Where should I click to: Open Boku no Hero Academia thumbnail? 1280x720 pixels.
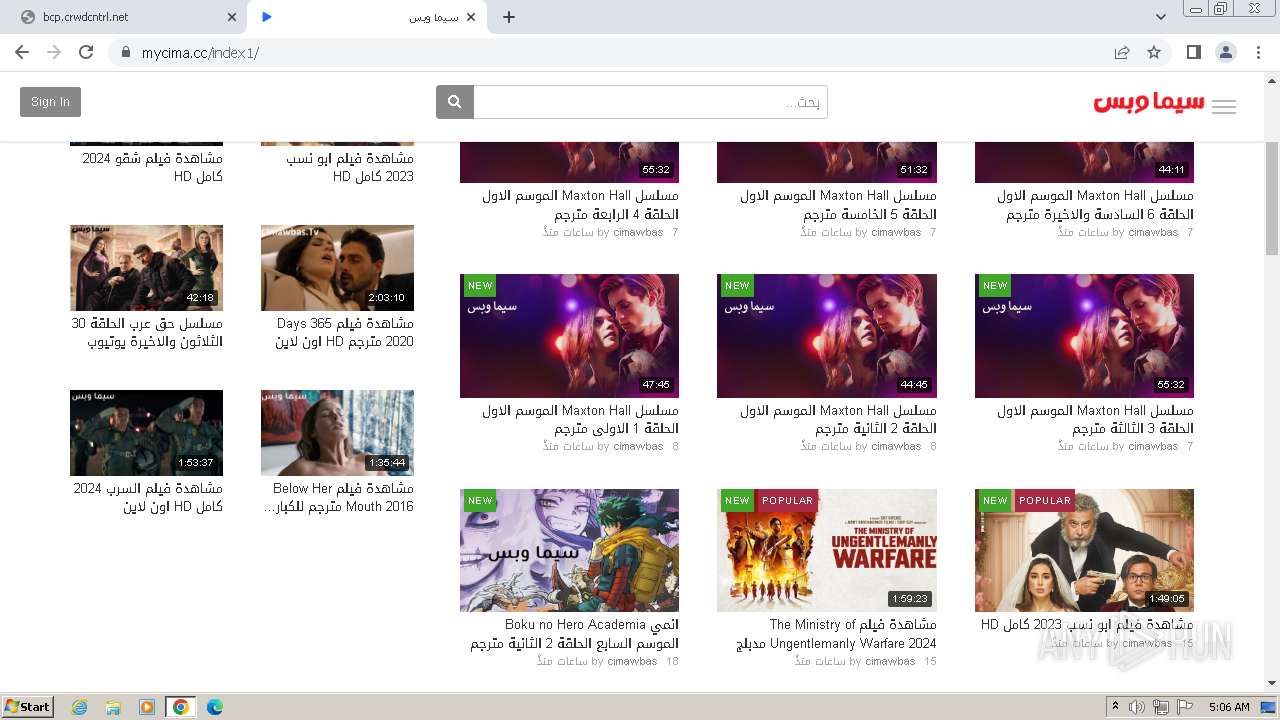pyautogui.click(x=569, y=550)
